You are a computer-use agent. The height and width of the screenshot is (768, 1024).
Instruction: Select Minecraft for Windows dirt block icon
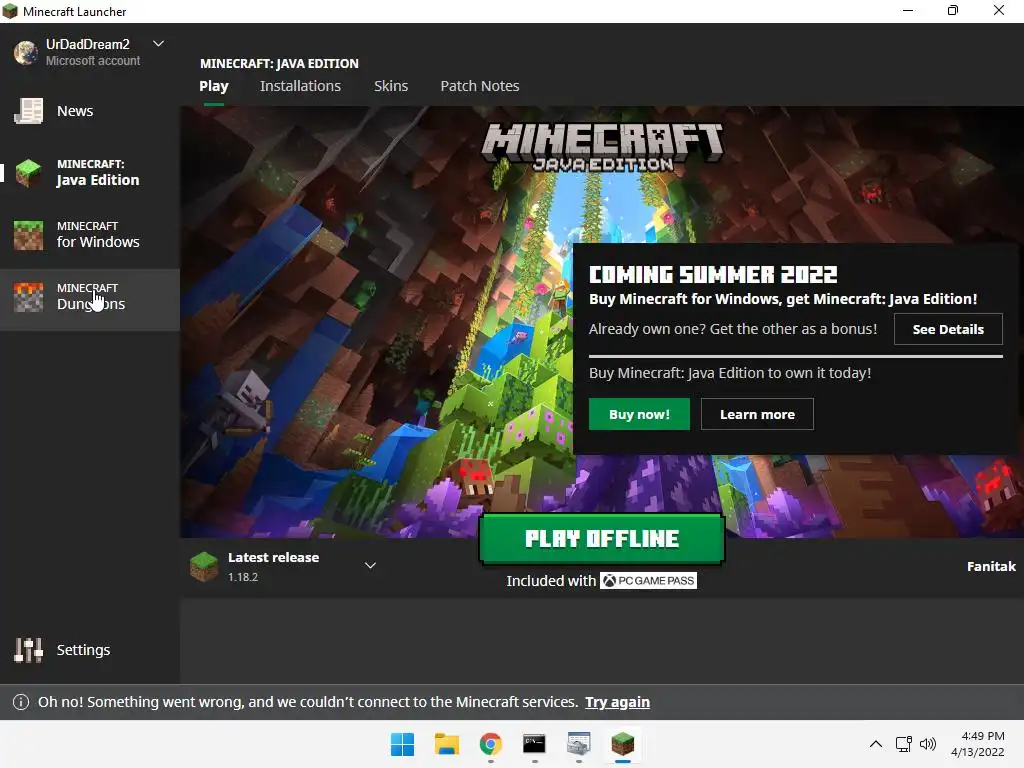(29, 235)
